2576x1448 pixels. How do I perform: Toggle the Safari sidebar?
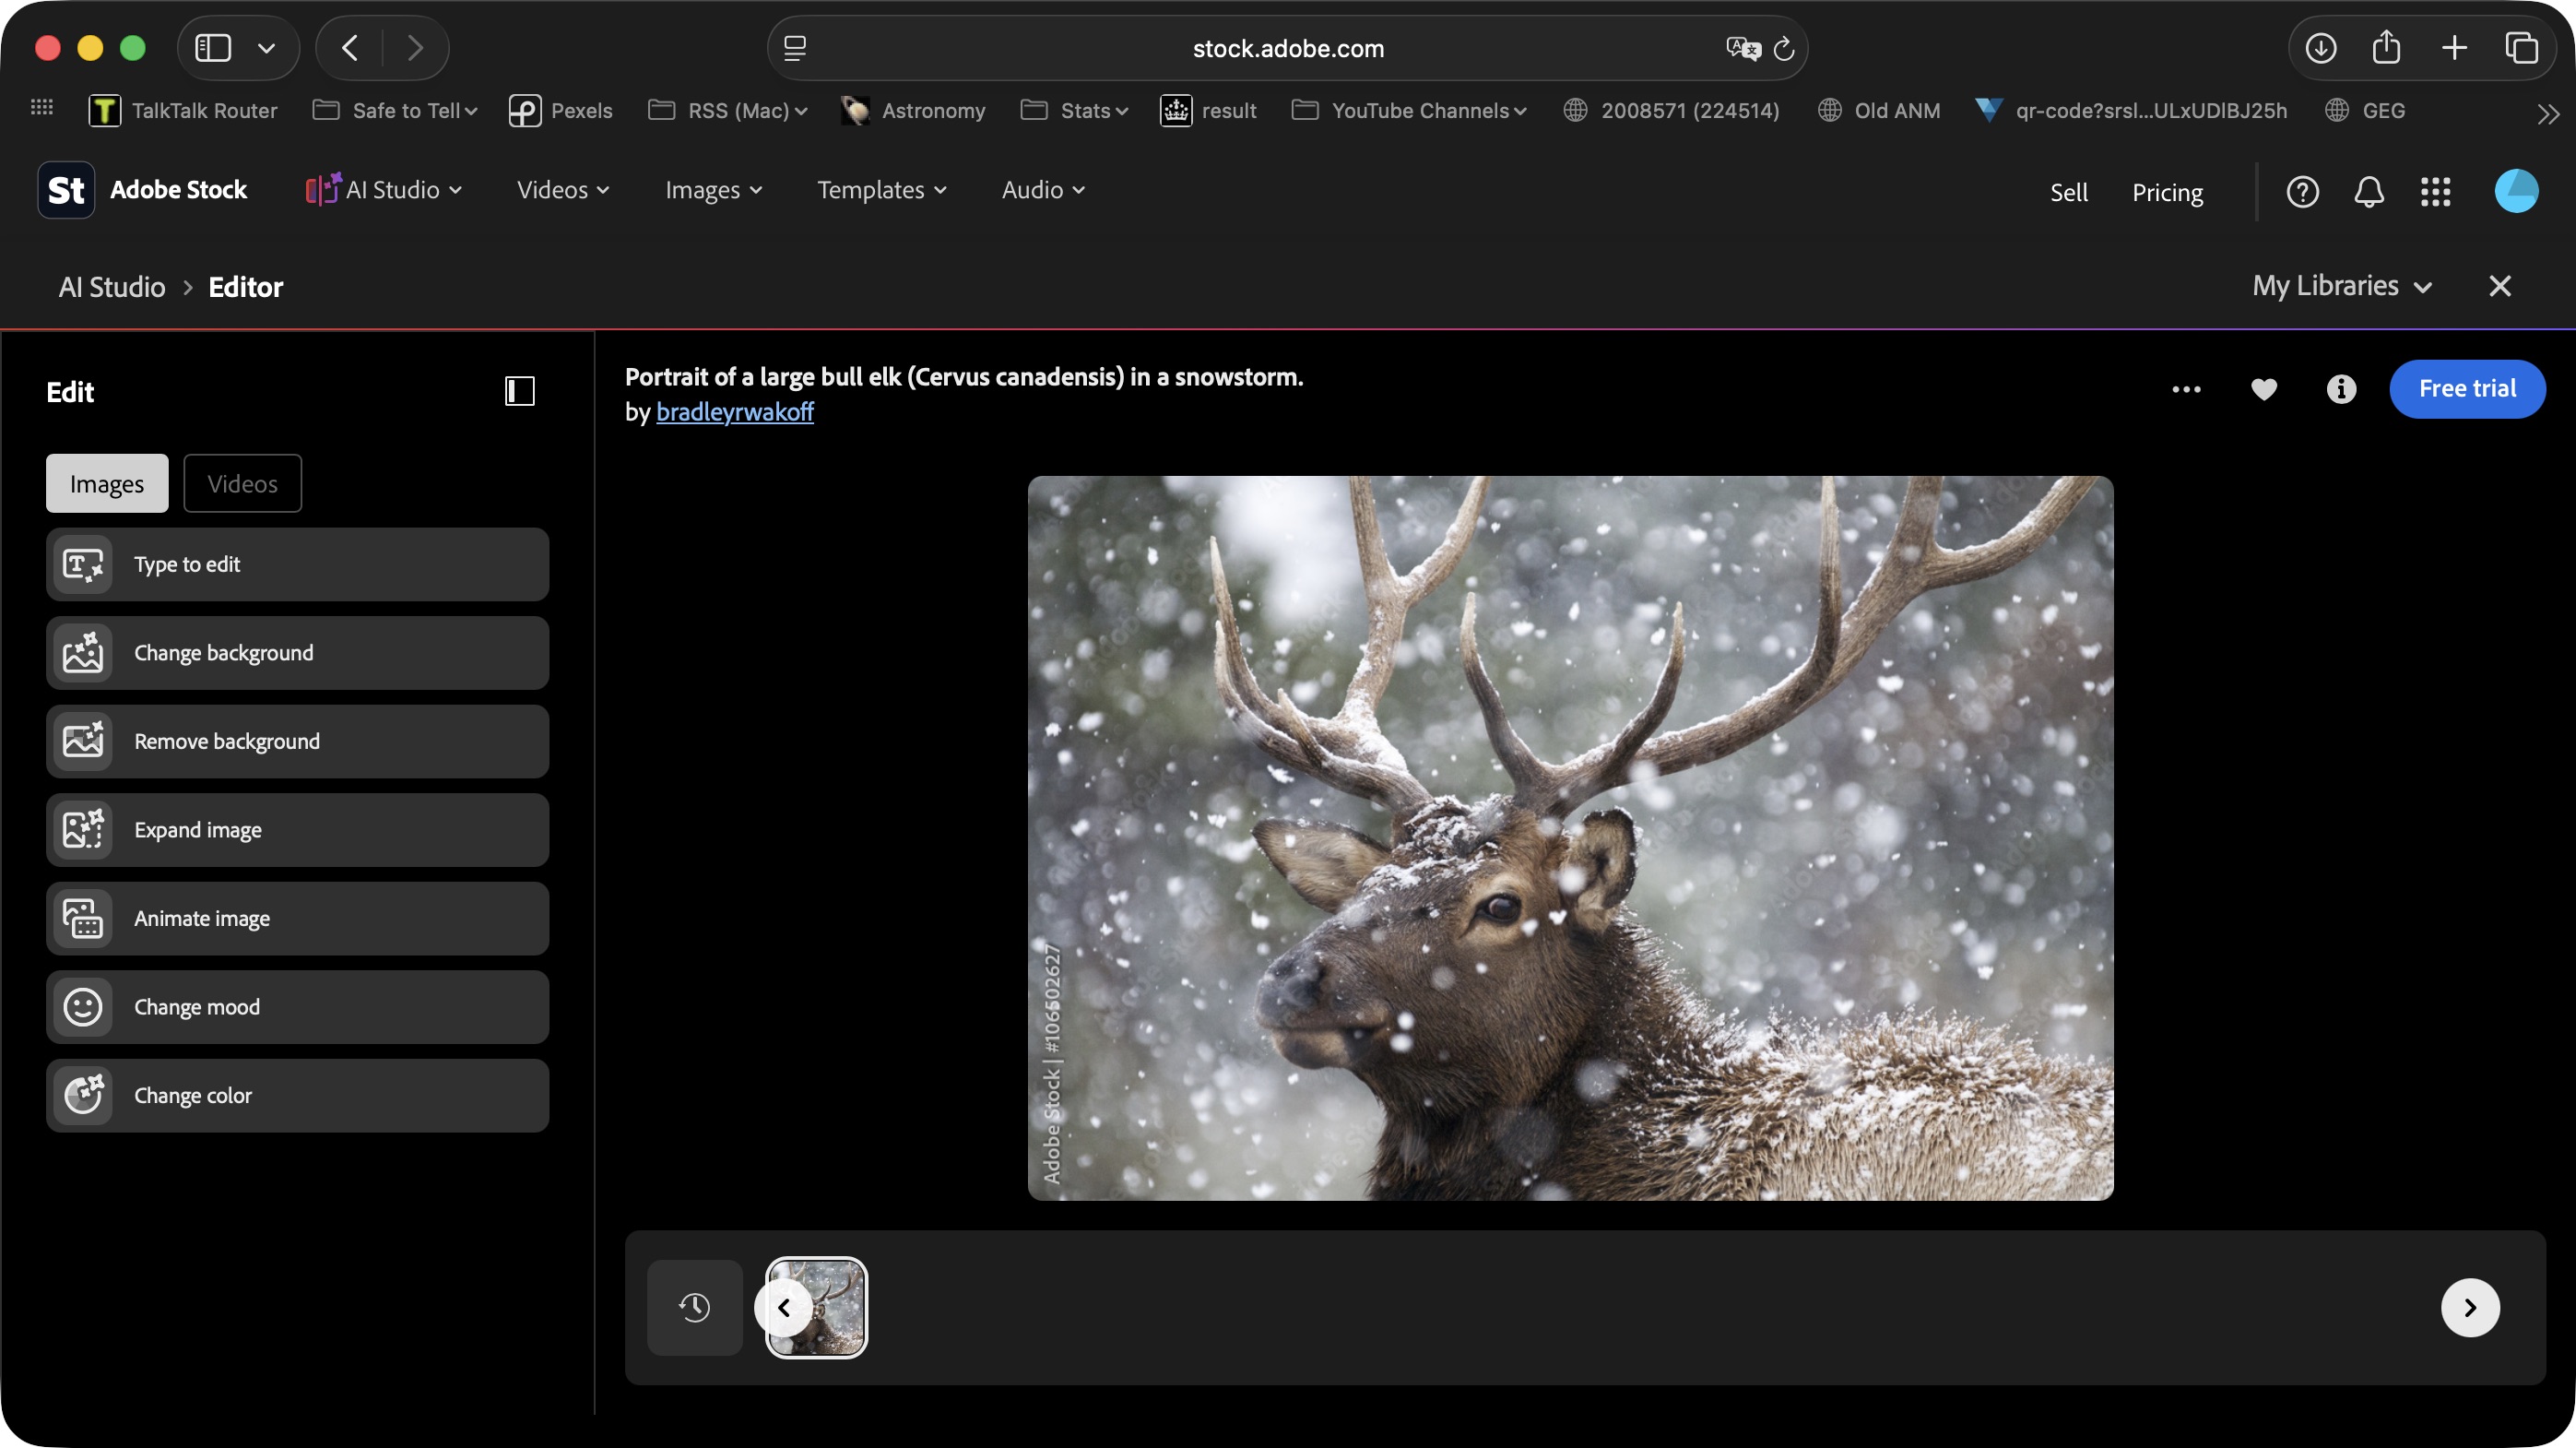pos(213,48)
